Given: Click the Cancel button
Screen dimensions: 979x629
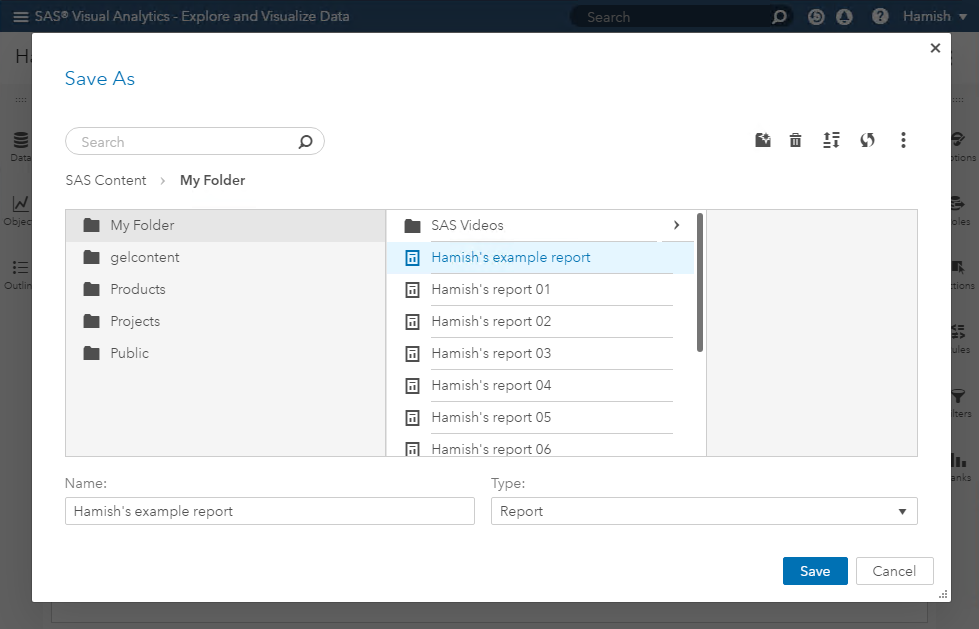Looking at the screenshot, I should [x=894, y=571].
